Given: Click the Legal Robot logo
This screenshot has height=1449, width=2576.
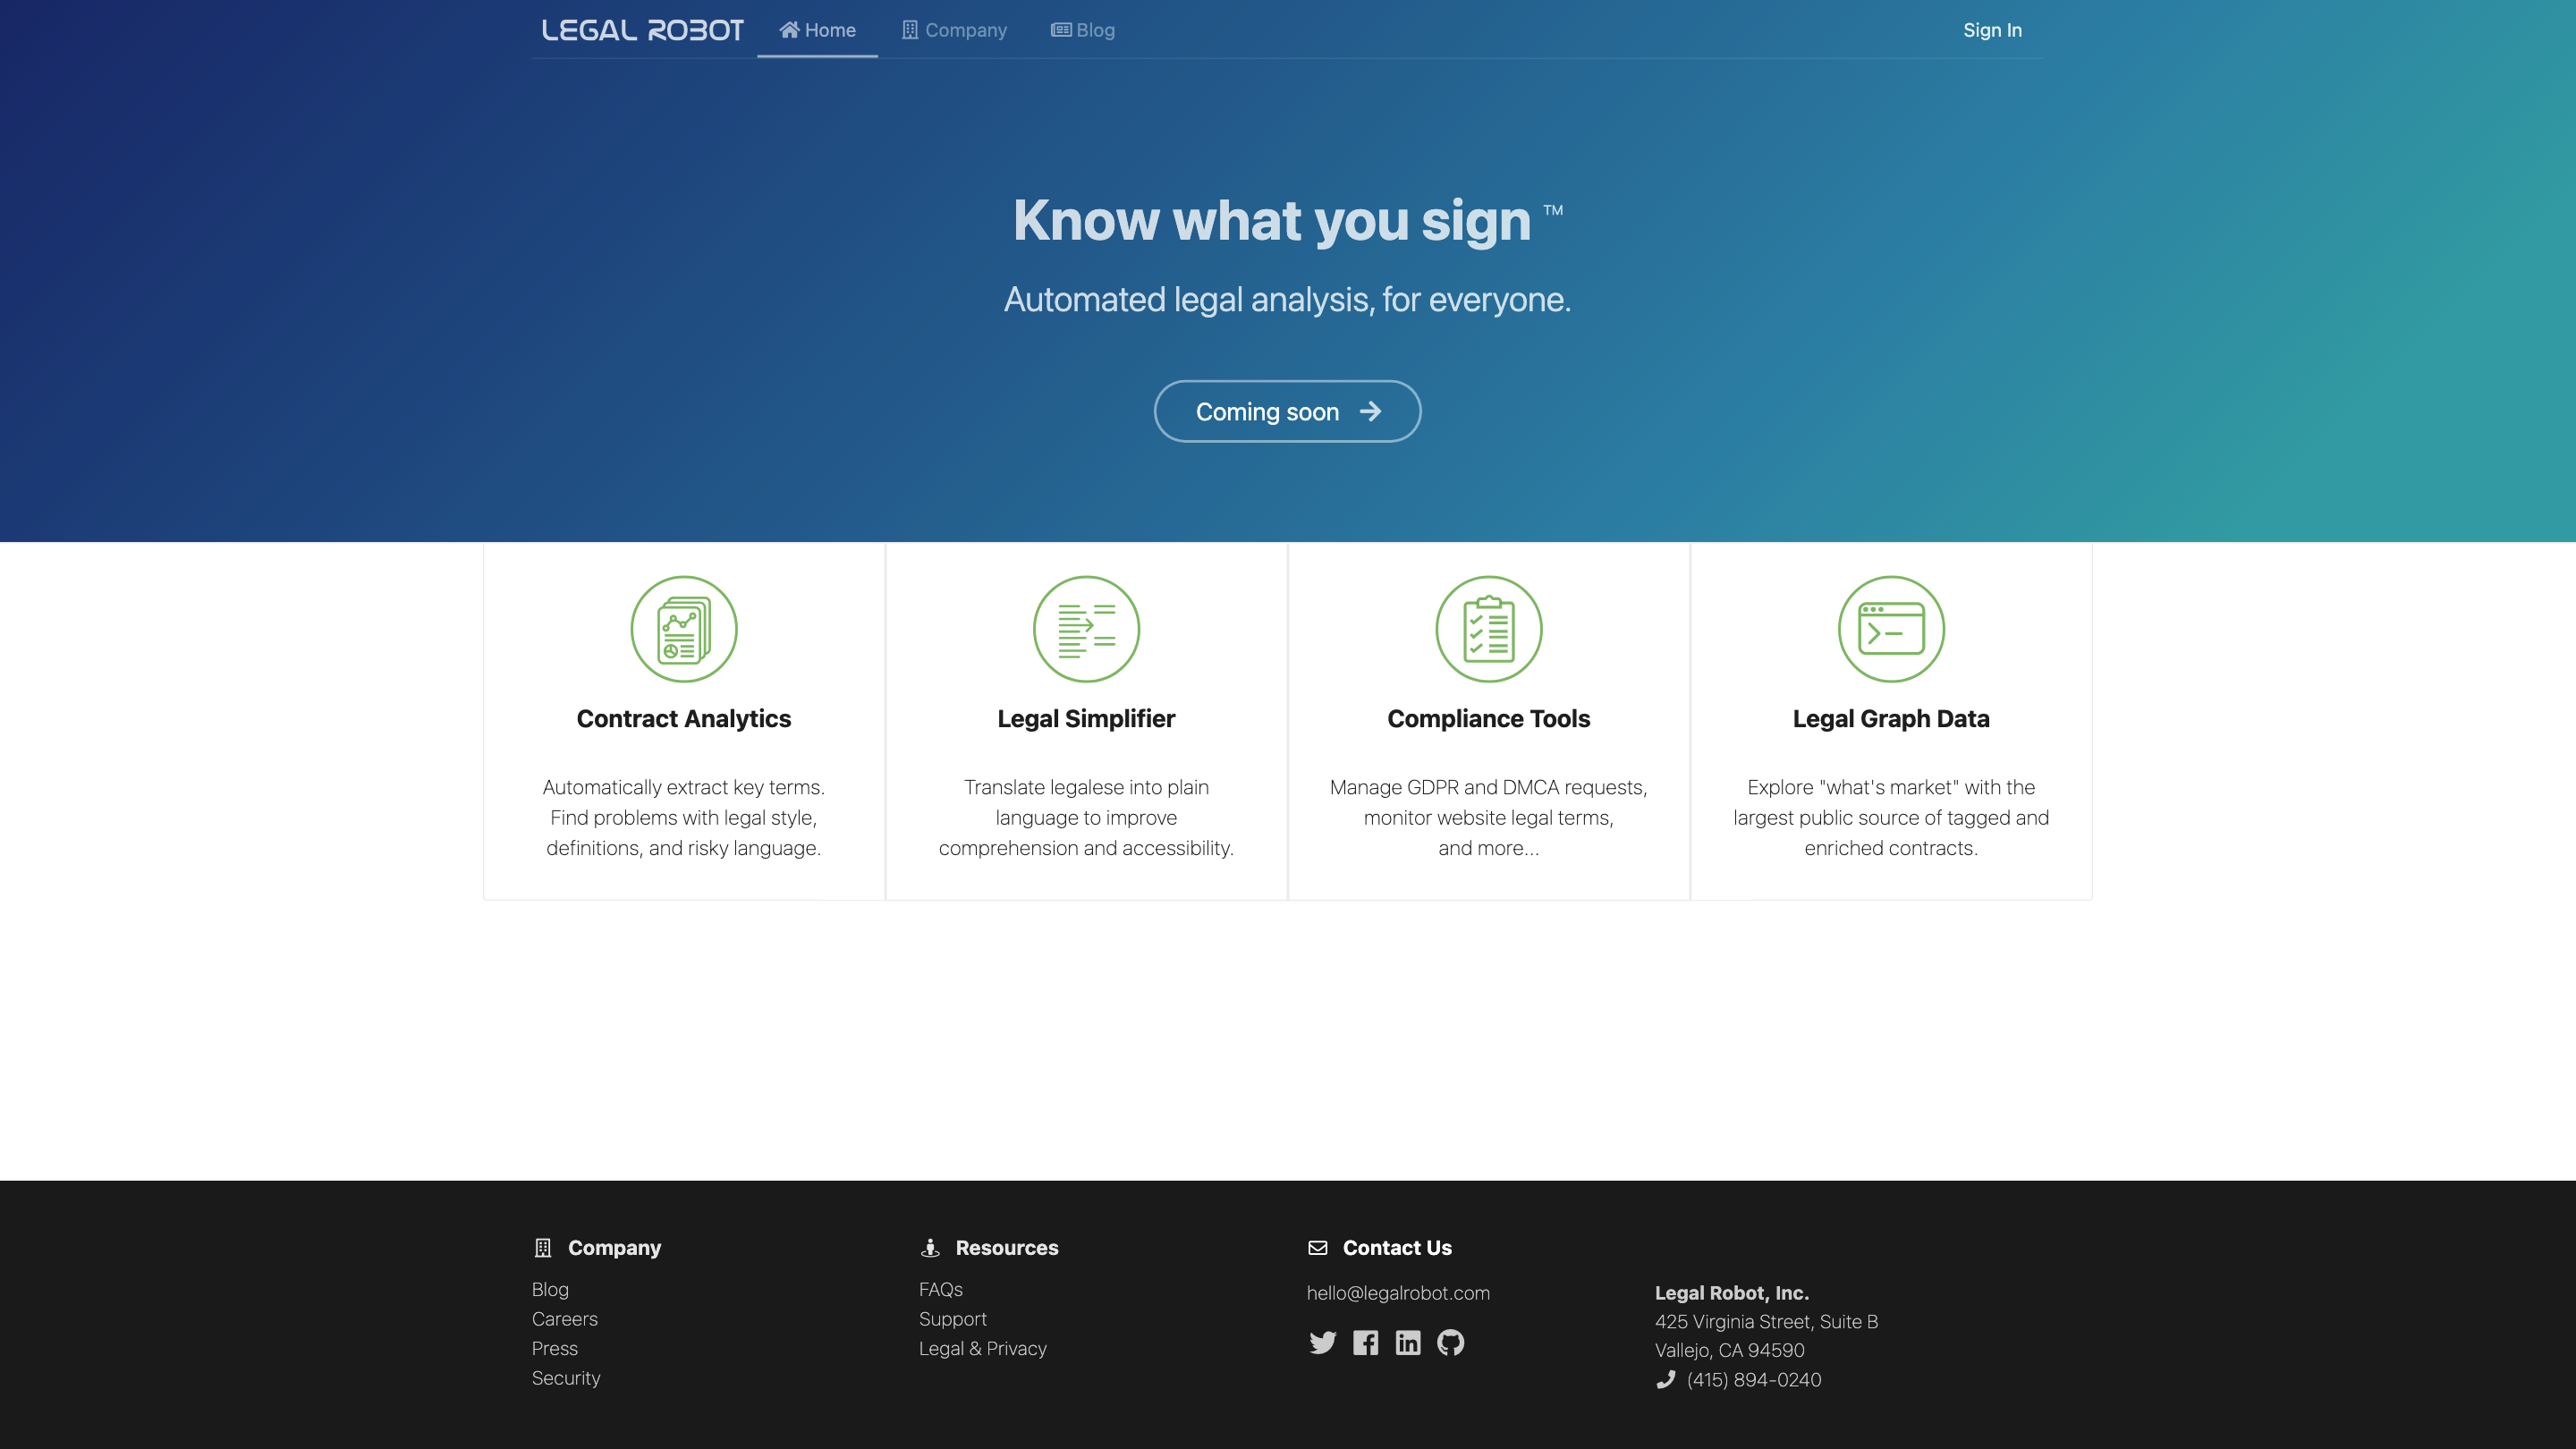Looking at the screenshot, I should coord(642,30).
